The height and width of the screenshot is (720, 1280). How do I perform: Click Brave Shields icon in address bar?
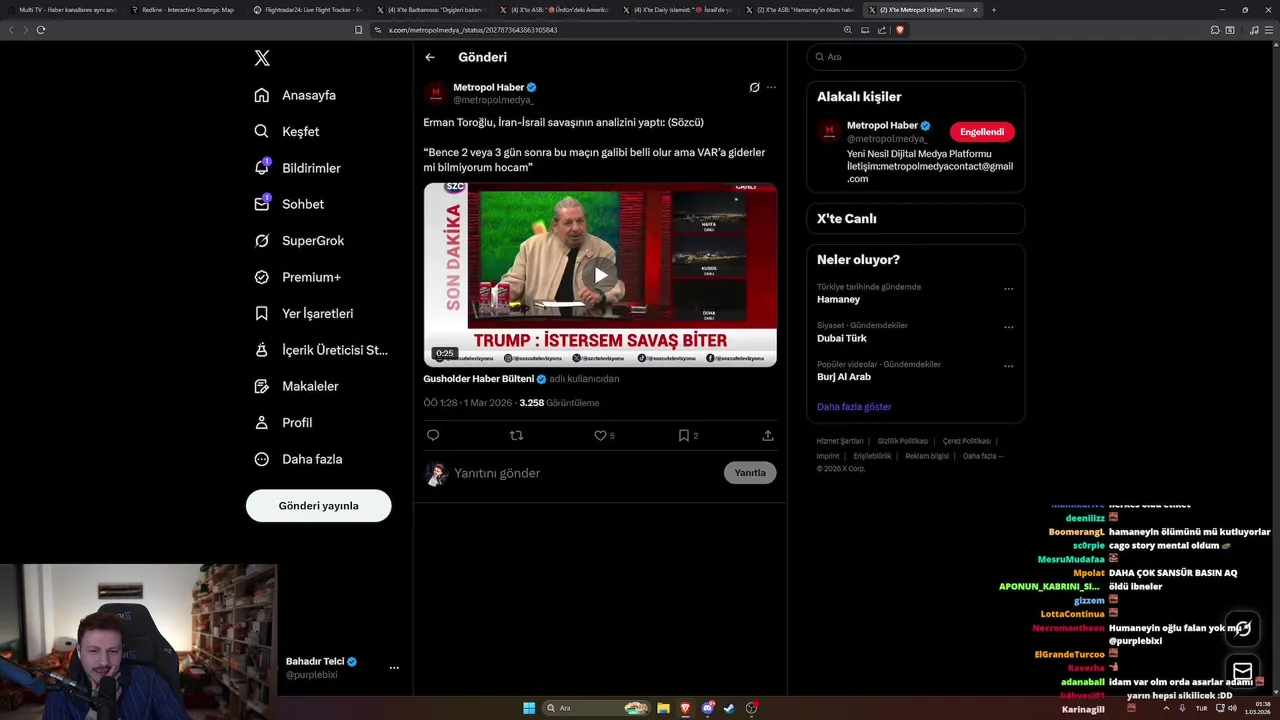coord(900,30)
